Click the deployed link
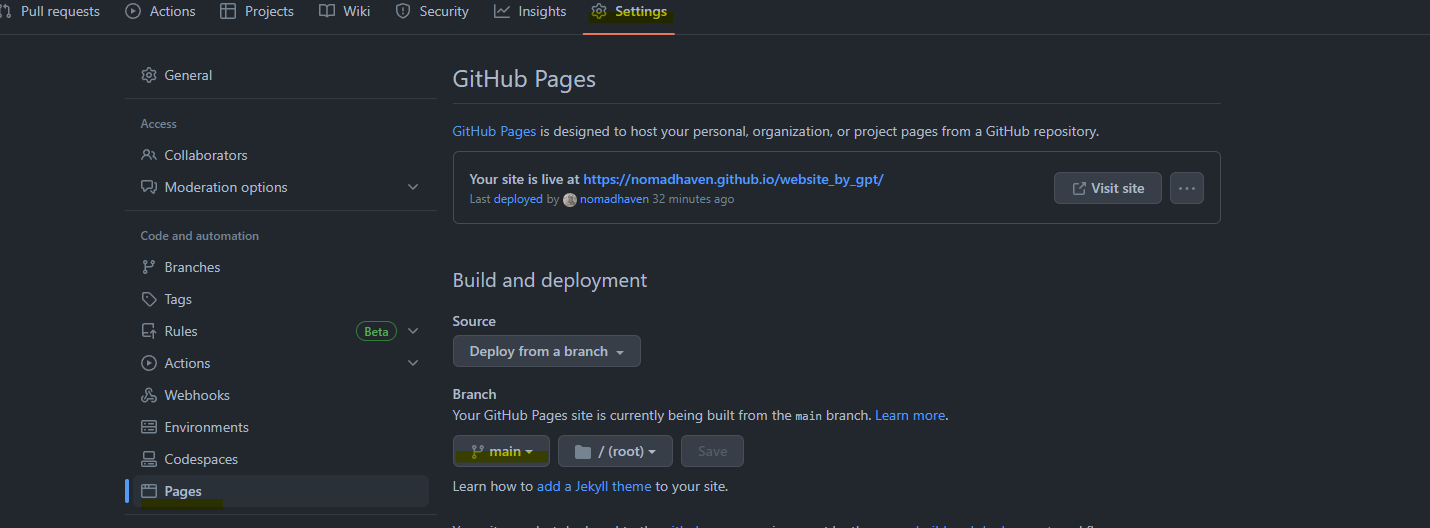Screen dimensions: 1430x528 click(518, 200)
